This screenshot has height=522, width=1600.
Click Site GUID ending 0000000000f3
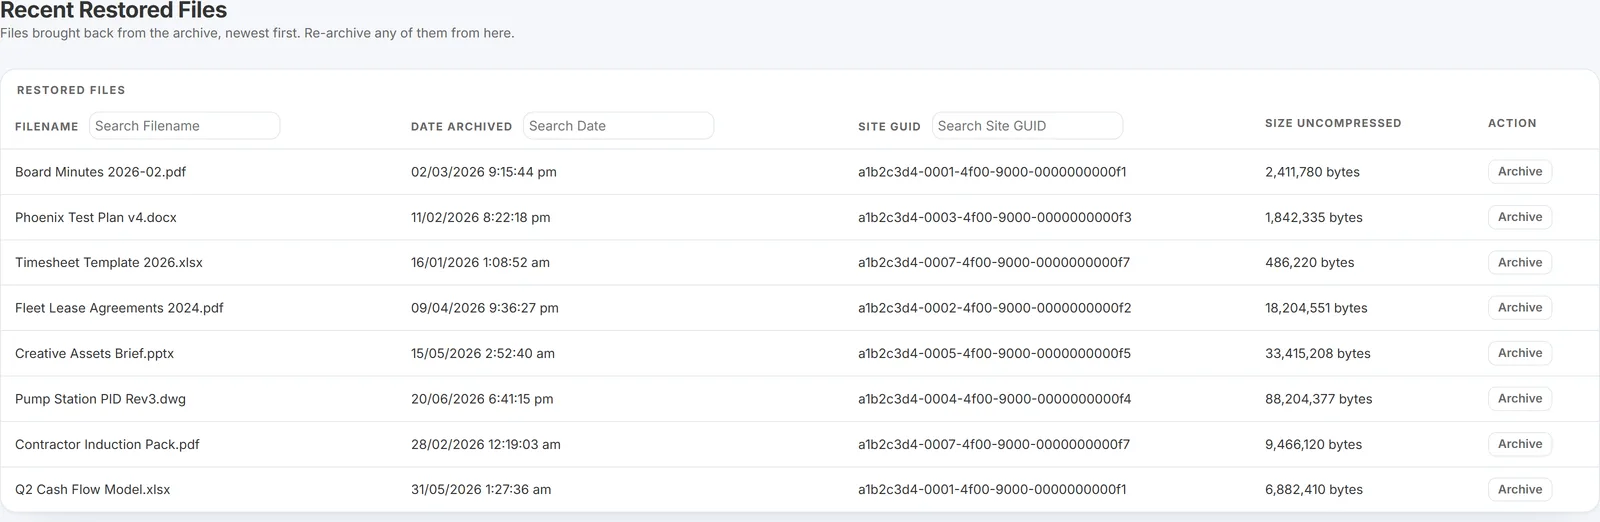pyautogui.click(x=995, y=217)
